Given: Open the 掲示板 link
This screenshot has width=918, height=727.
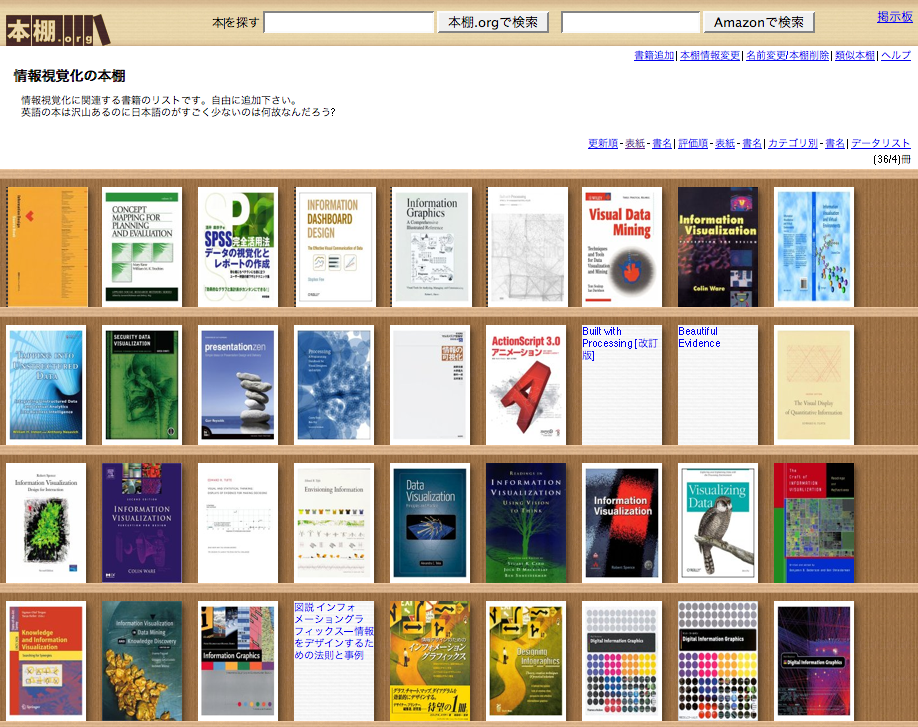Looking at the screenshot, I should pos(895,16).
